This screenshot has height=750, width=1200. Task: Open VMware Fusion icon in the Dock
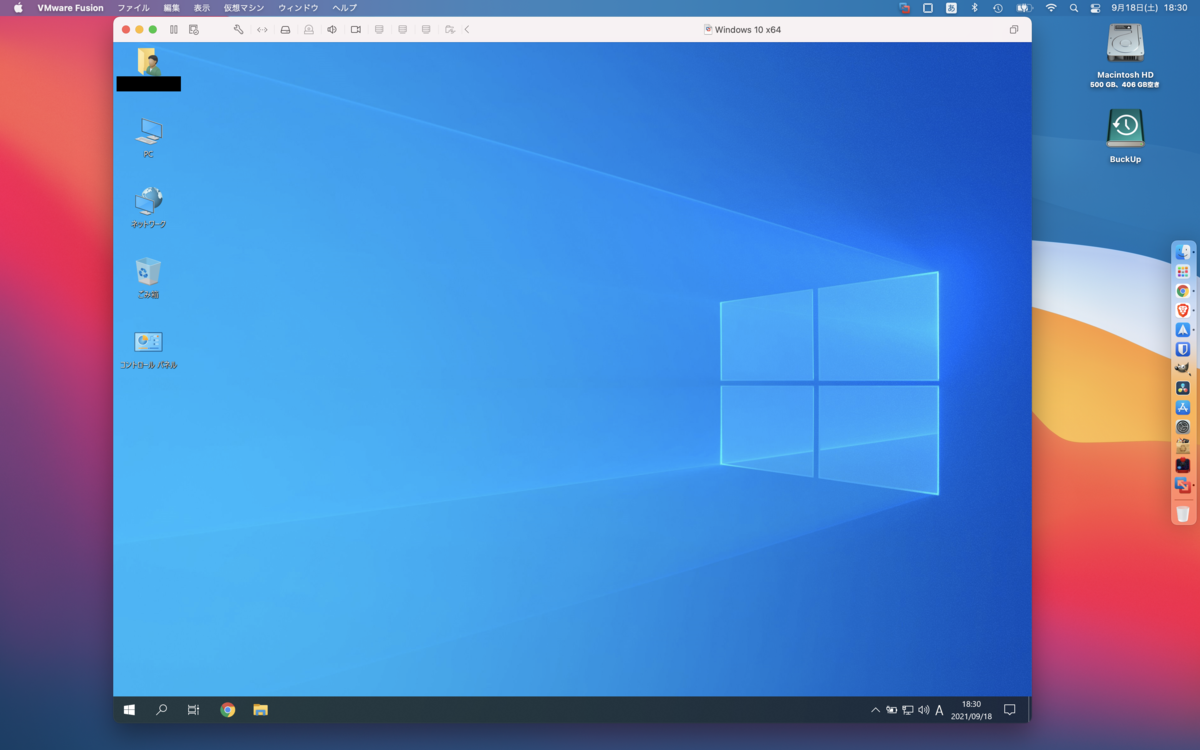coord(1183,485)
